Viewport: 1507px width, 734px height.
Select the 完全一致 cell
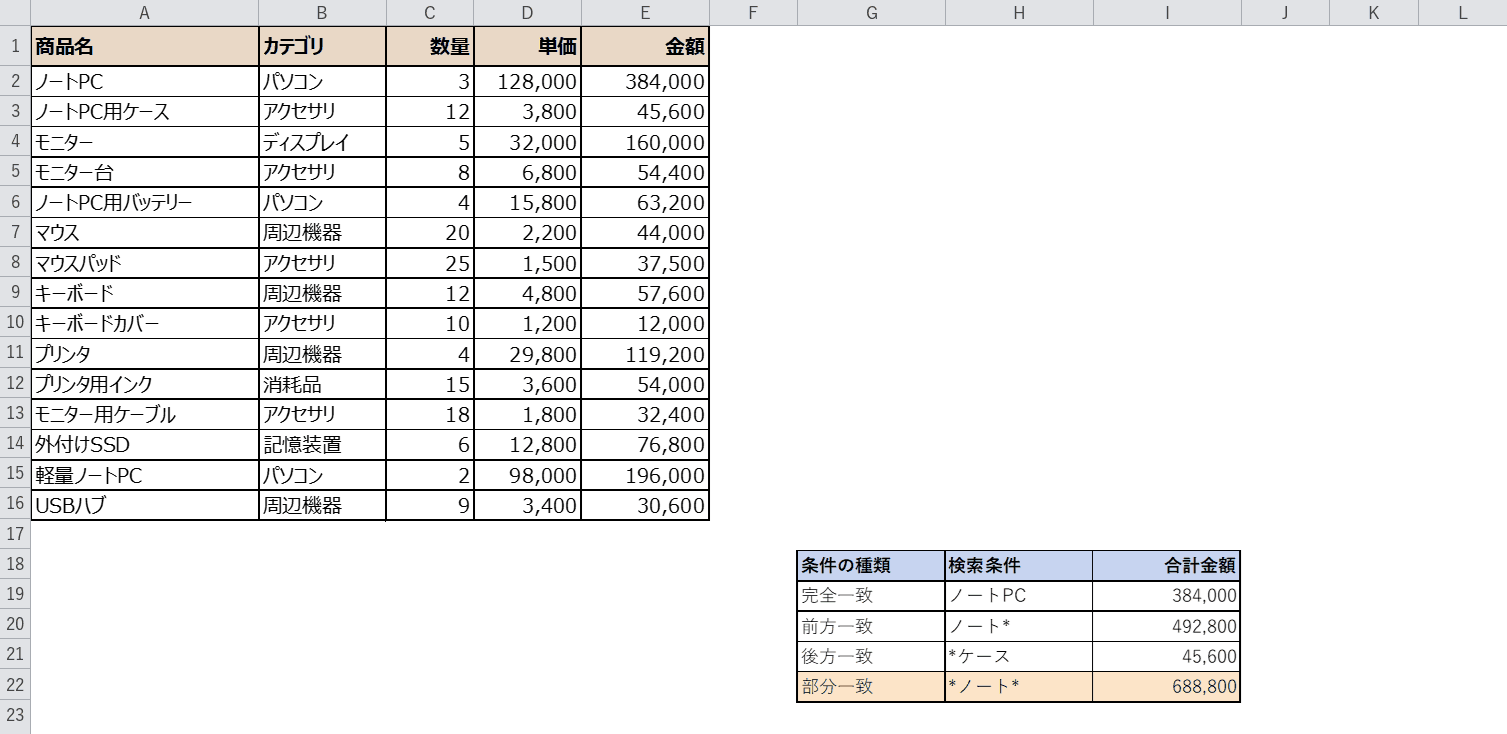pos(870,596)
